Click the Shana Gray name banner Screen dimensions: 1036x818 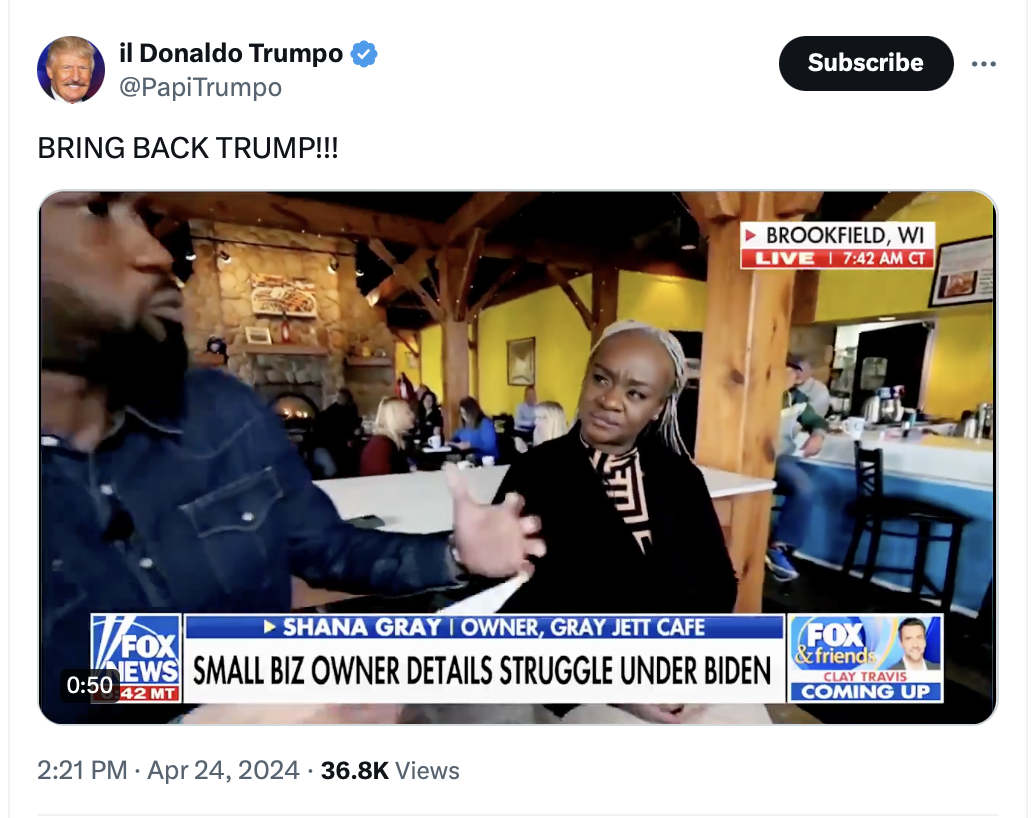point(484,626)
